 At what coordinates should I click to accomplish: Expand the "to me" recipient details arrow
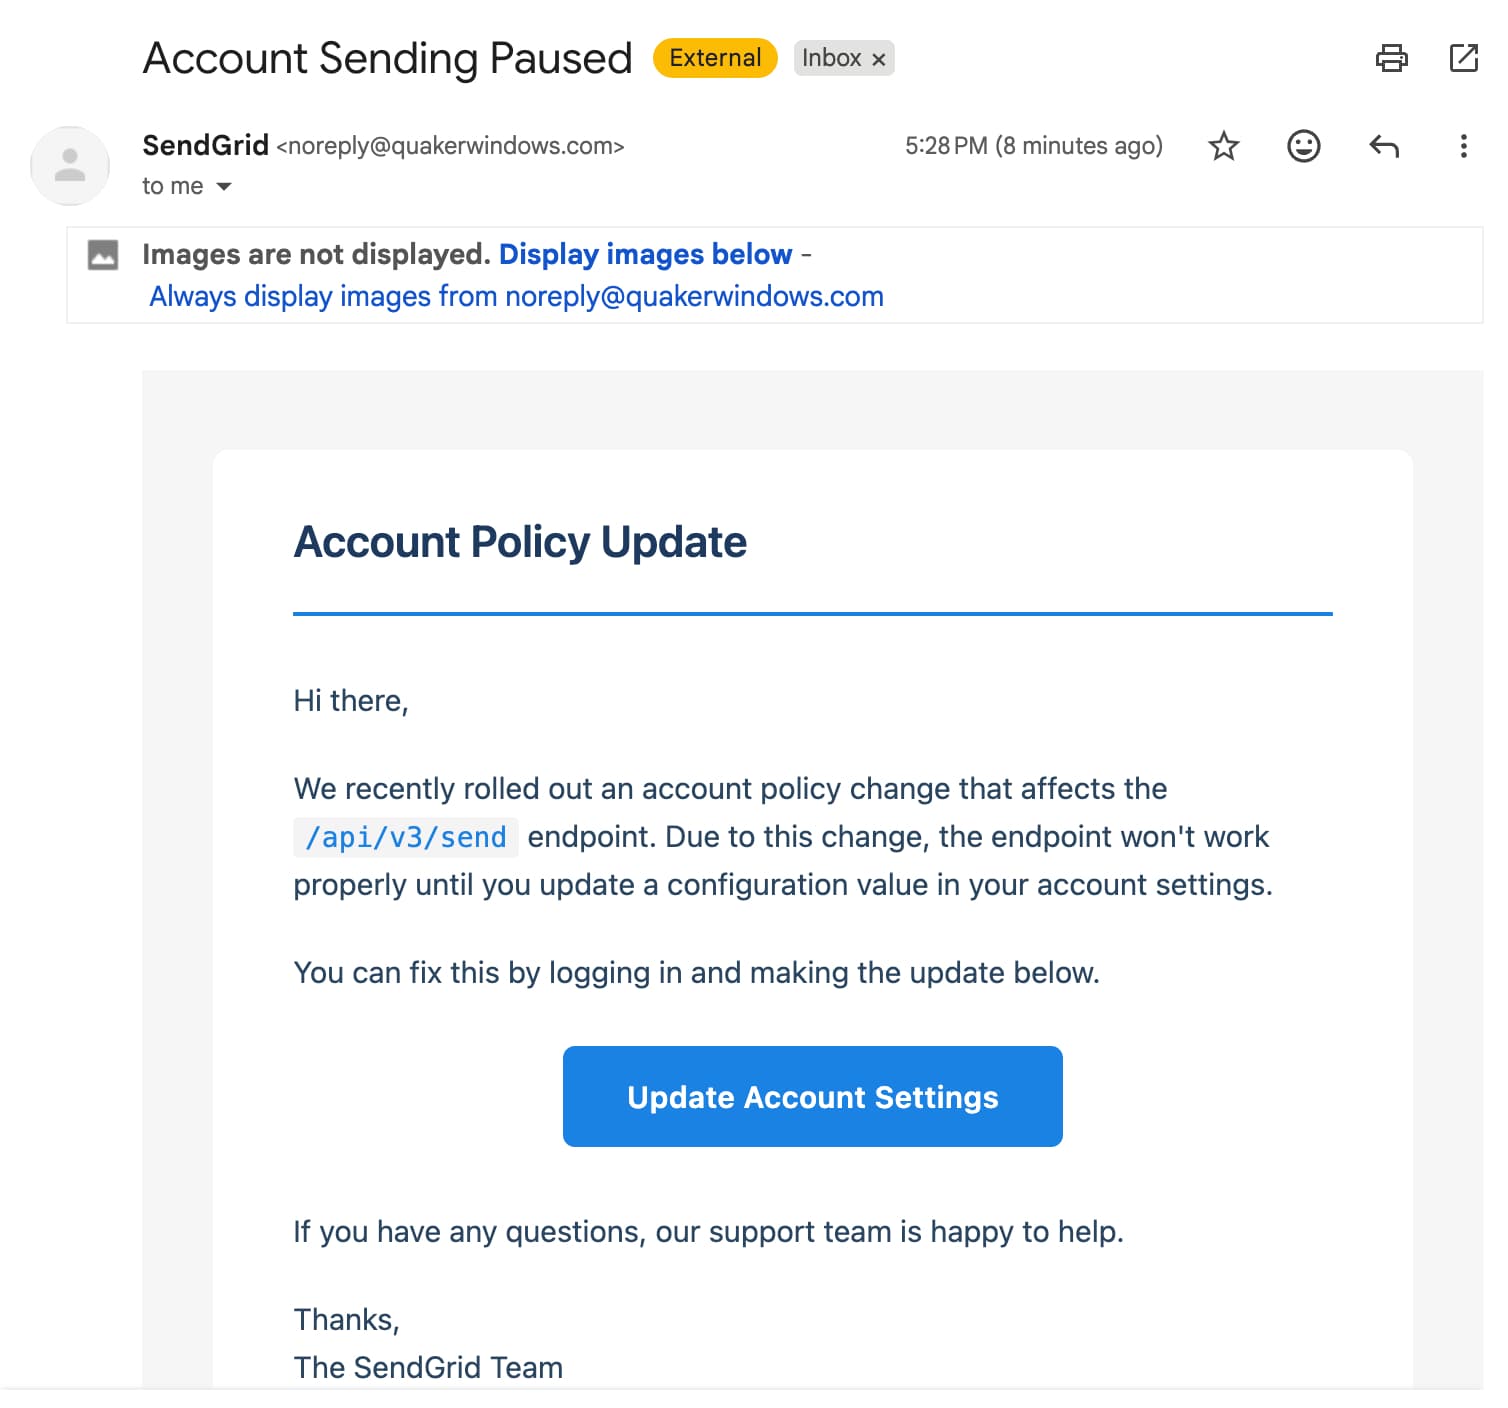tap(224, 187)
